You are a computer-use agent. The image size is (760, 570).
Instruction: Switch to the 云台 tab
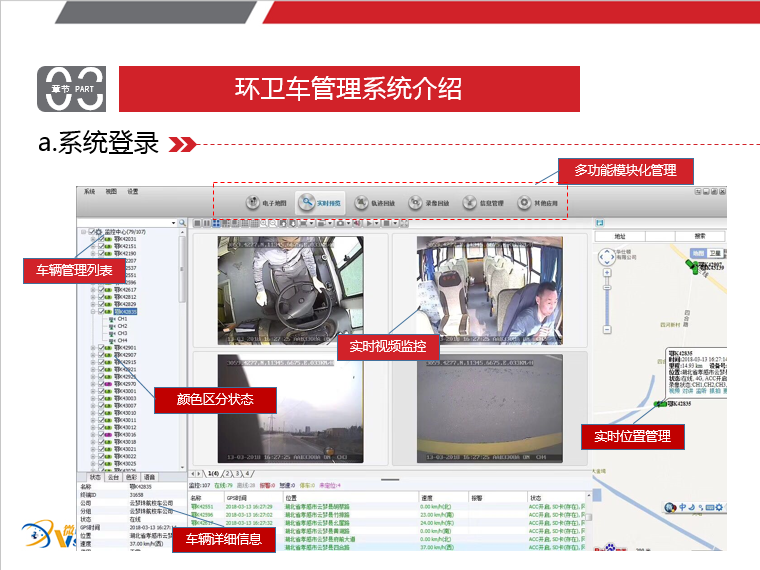[x=113, y=477]
